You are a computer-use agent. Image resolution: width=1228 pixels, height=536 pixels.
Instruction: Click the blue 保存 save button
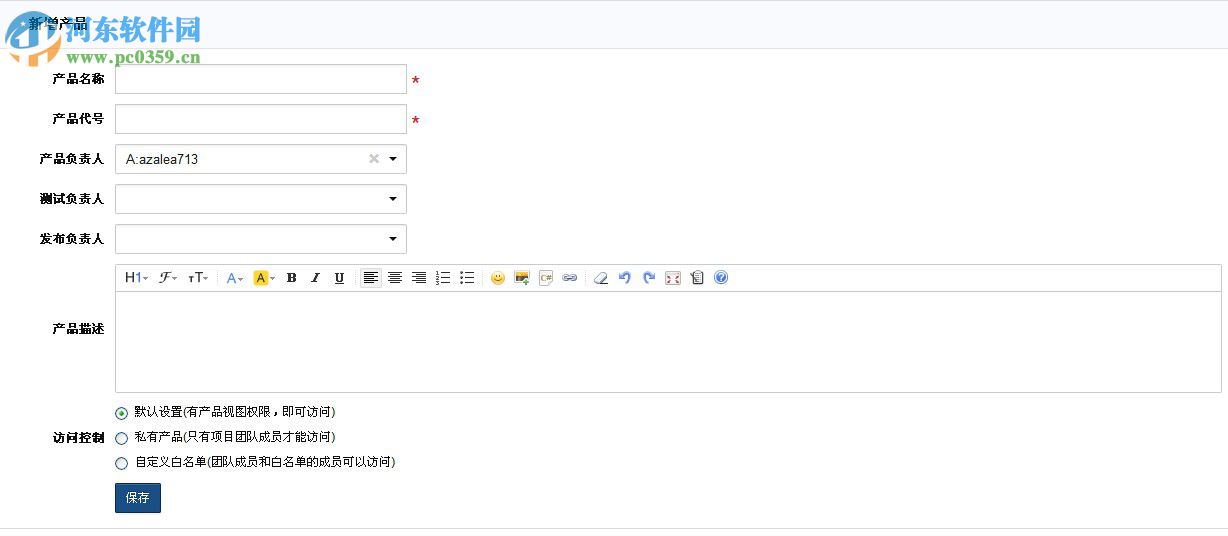[138, 498]
